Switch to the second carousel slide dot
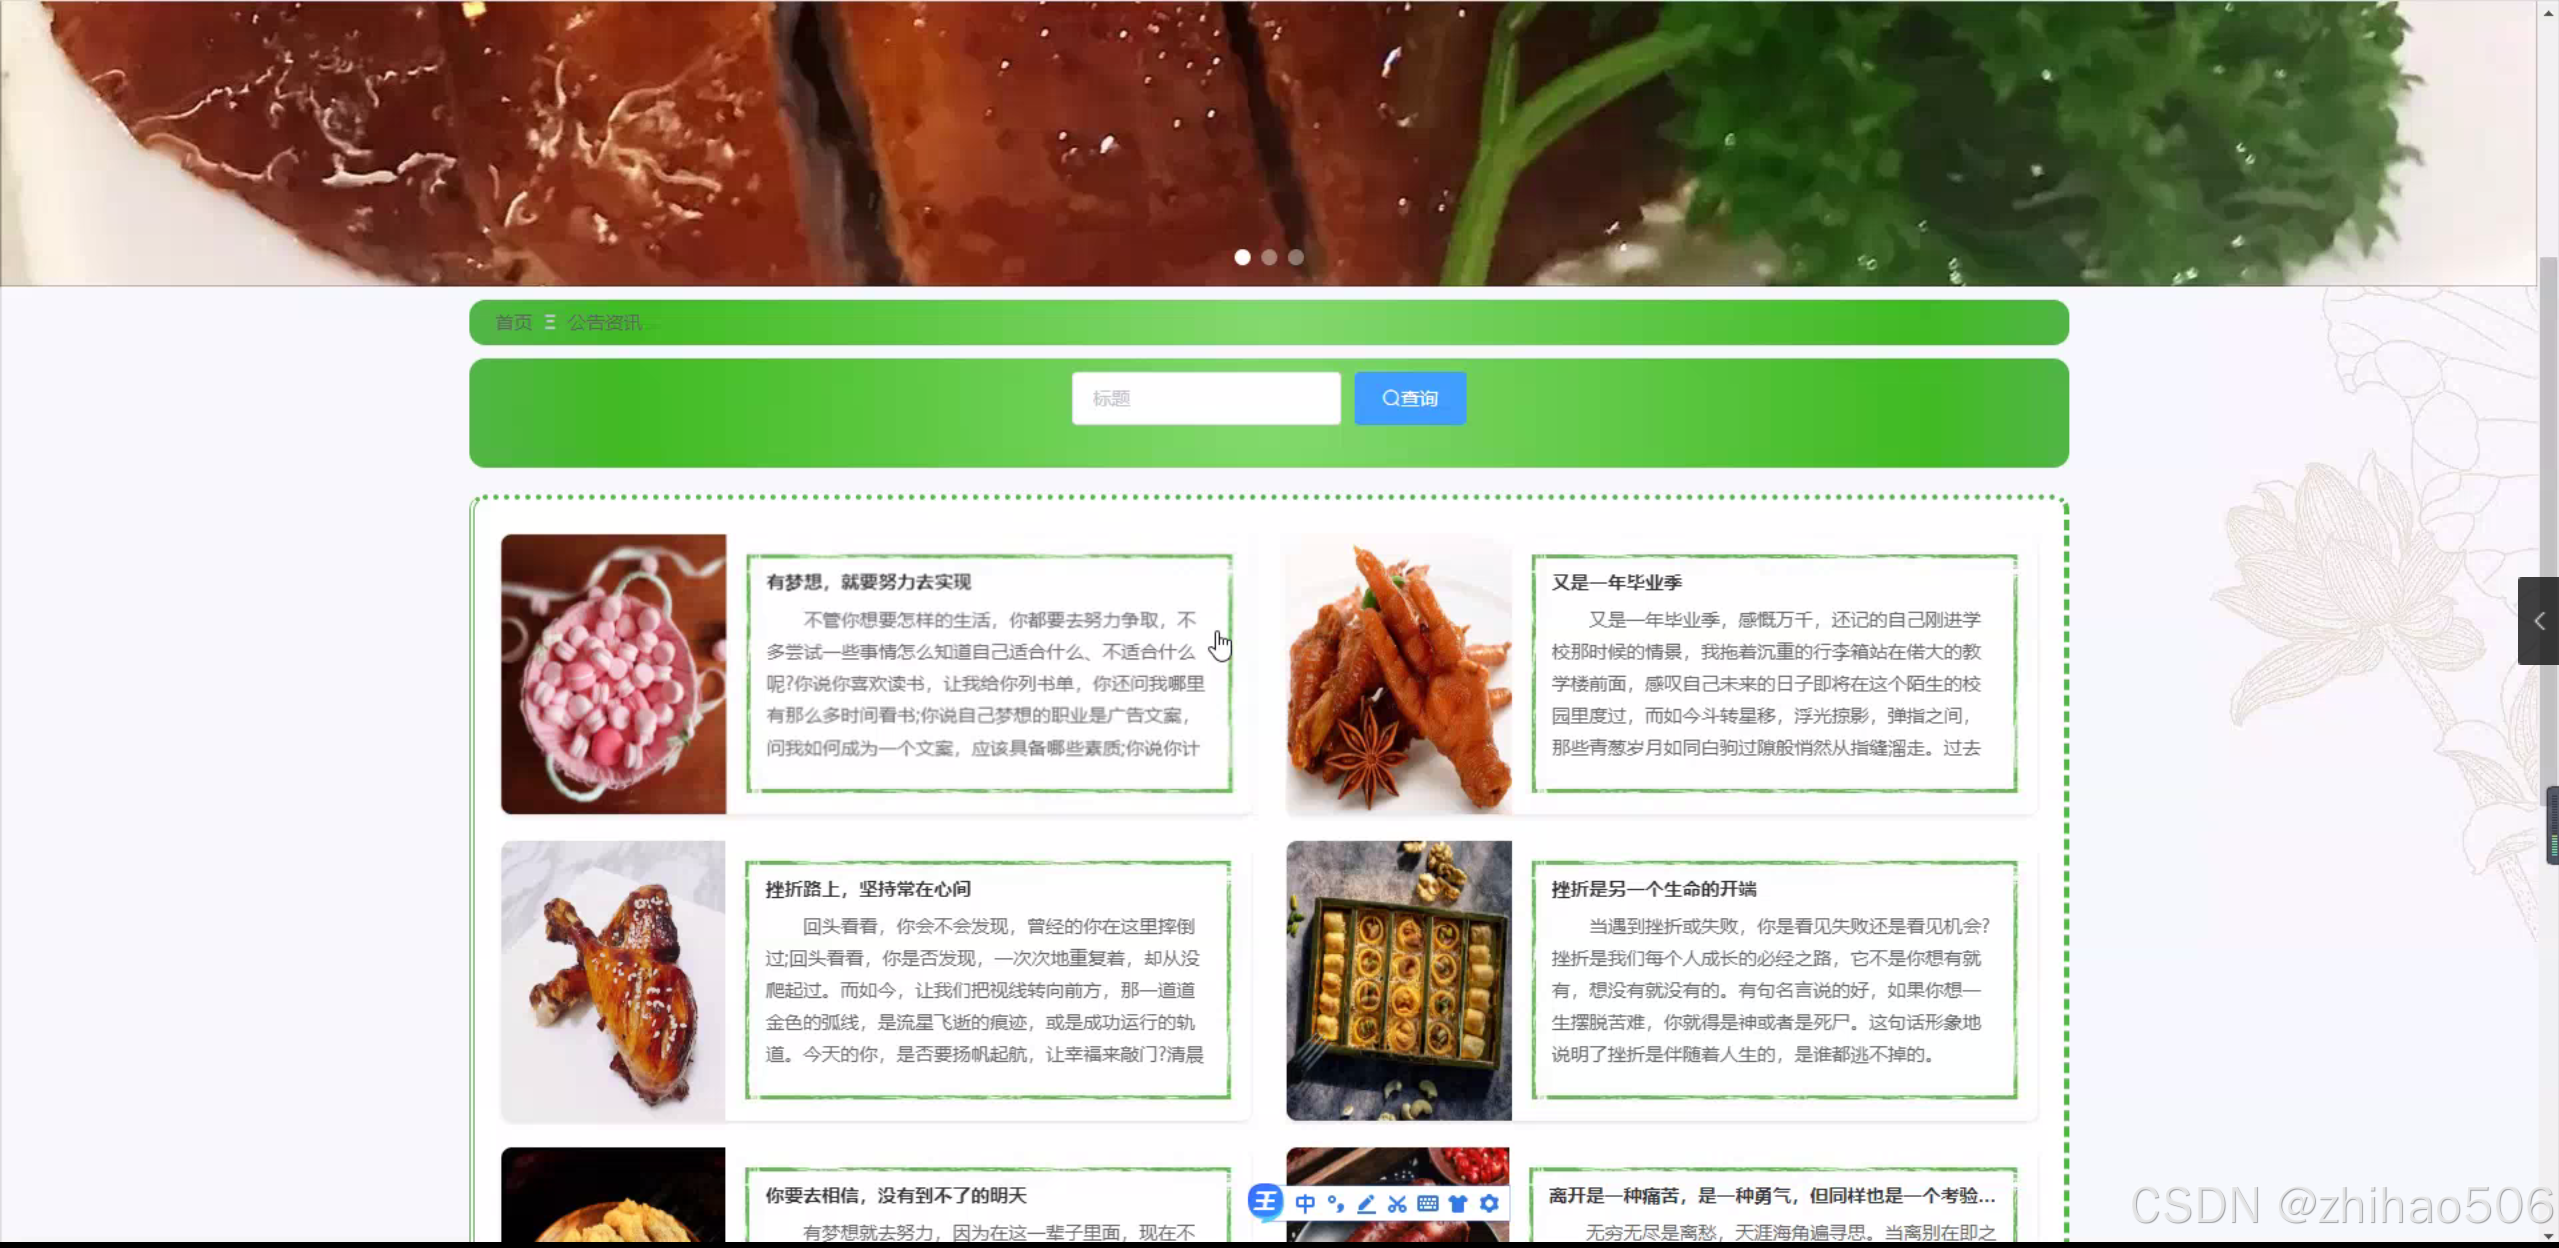Viewport: 2559px width, 1248px height. (x=1269, y=257)
